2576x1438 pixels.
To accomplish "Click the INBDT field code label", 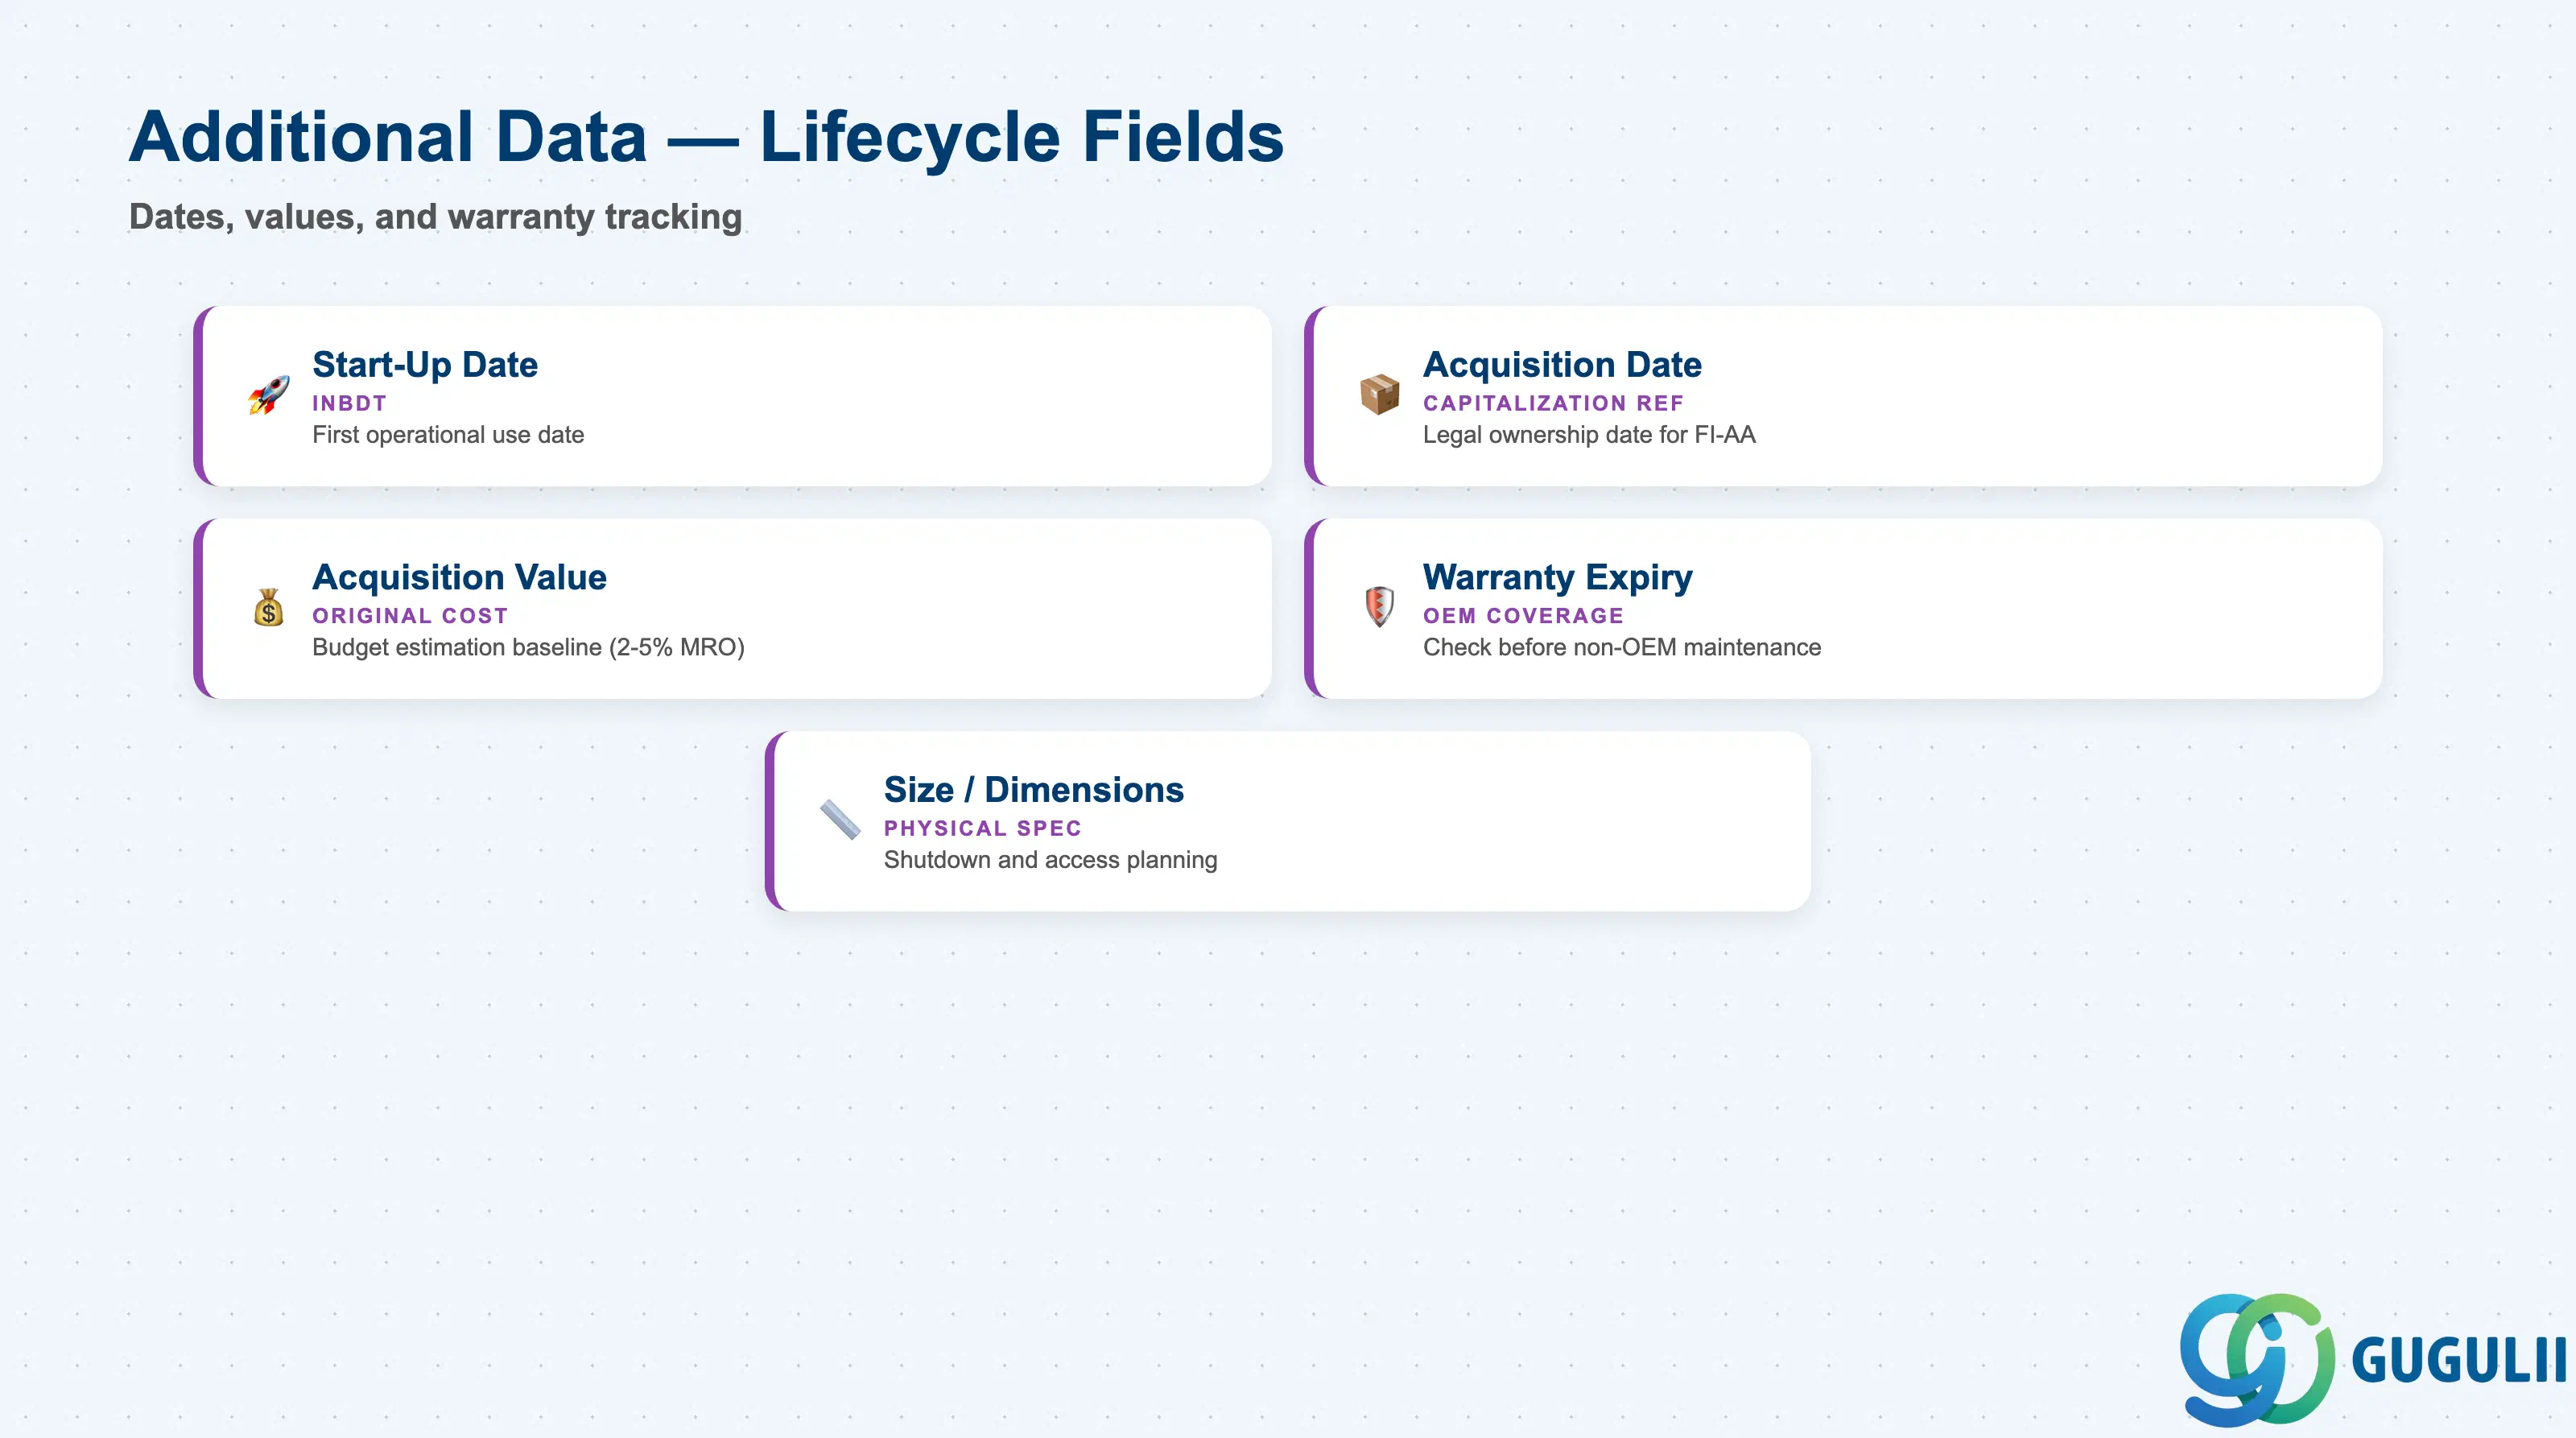I will point(349,403).
